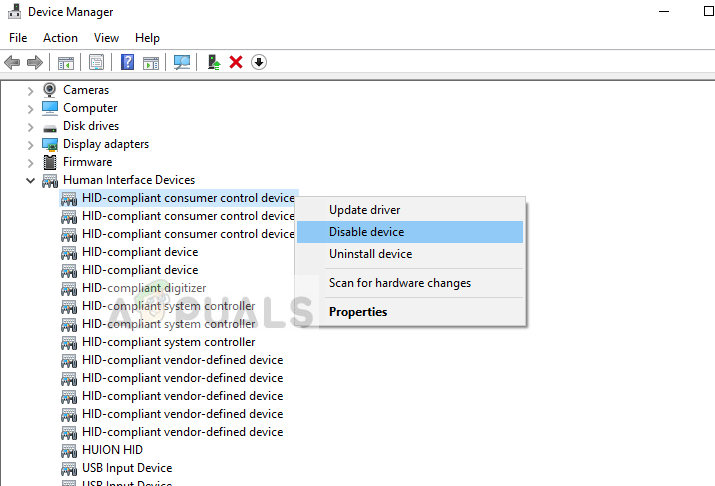Screen dimensions: 715x486
Task: Click the Disable device down-arrow icon
Action: [x=259, y=62]
